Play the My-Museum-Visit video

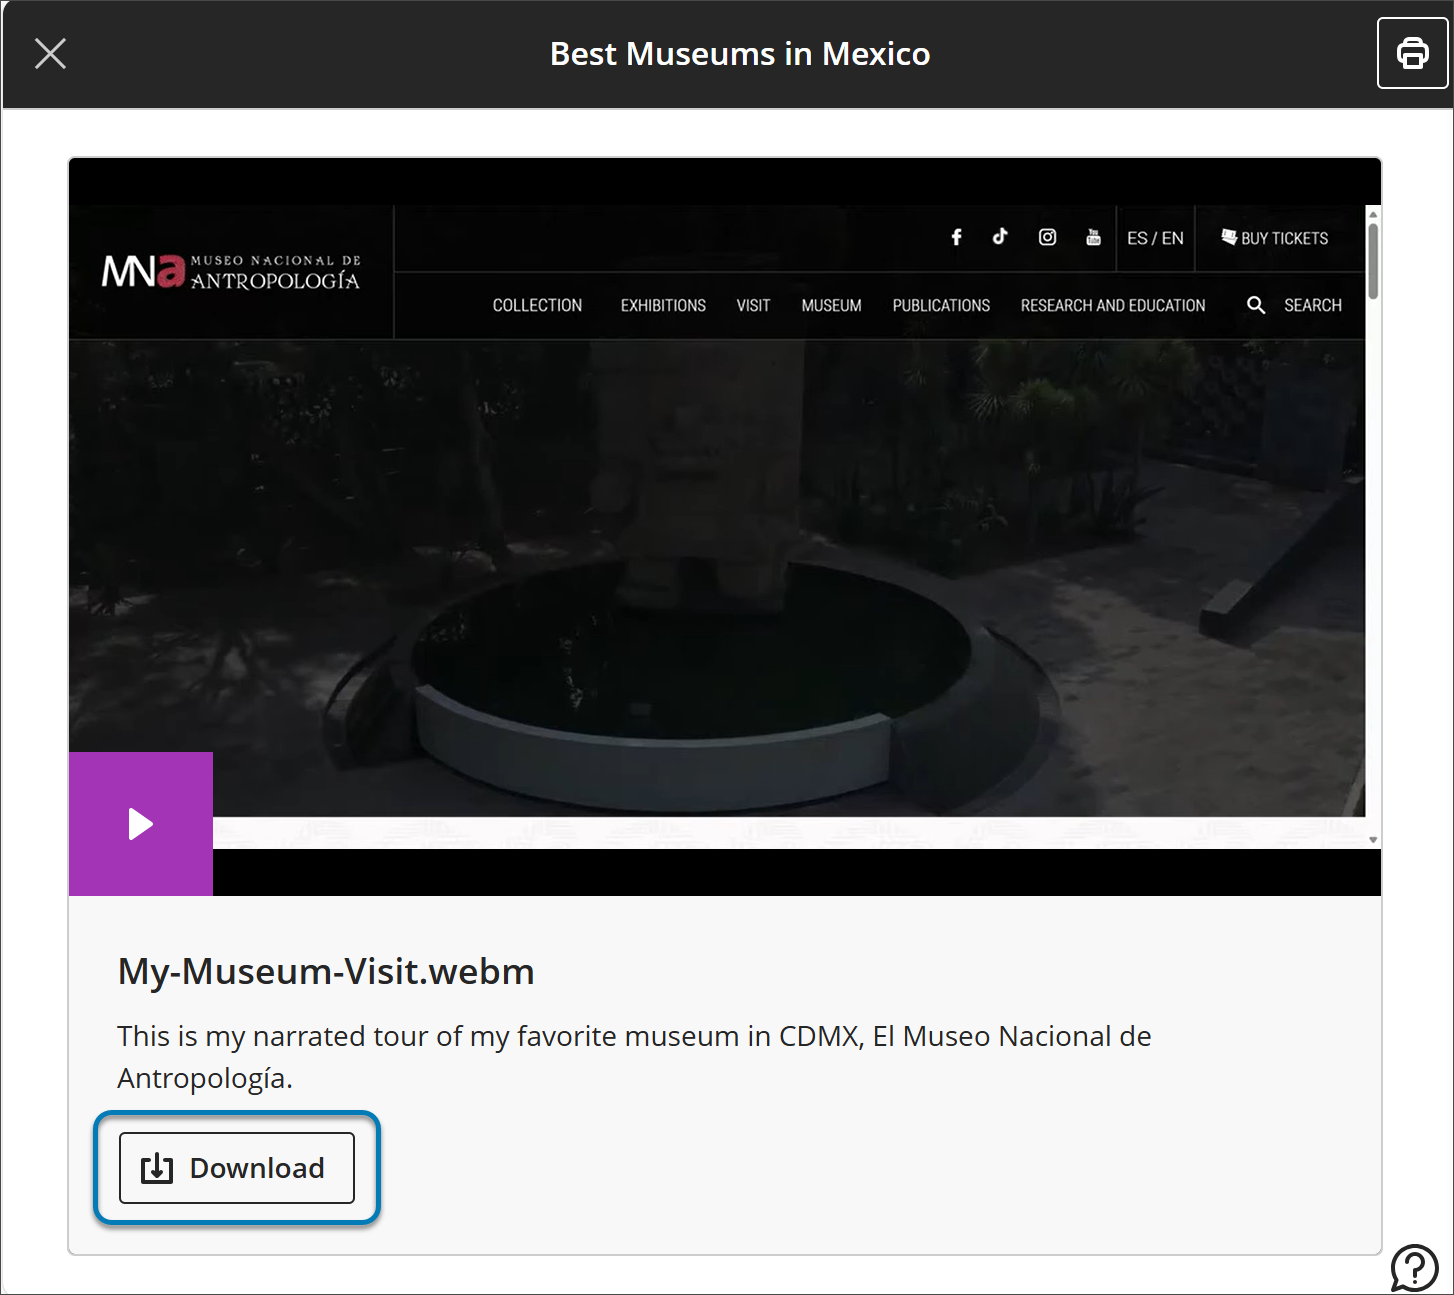coord(140,823)
